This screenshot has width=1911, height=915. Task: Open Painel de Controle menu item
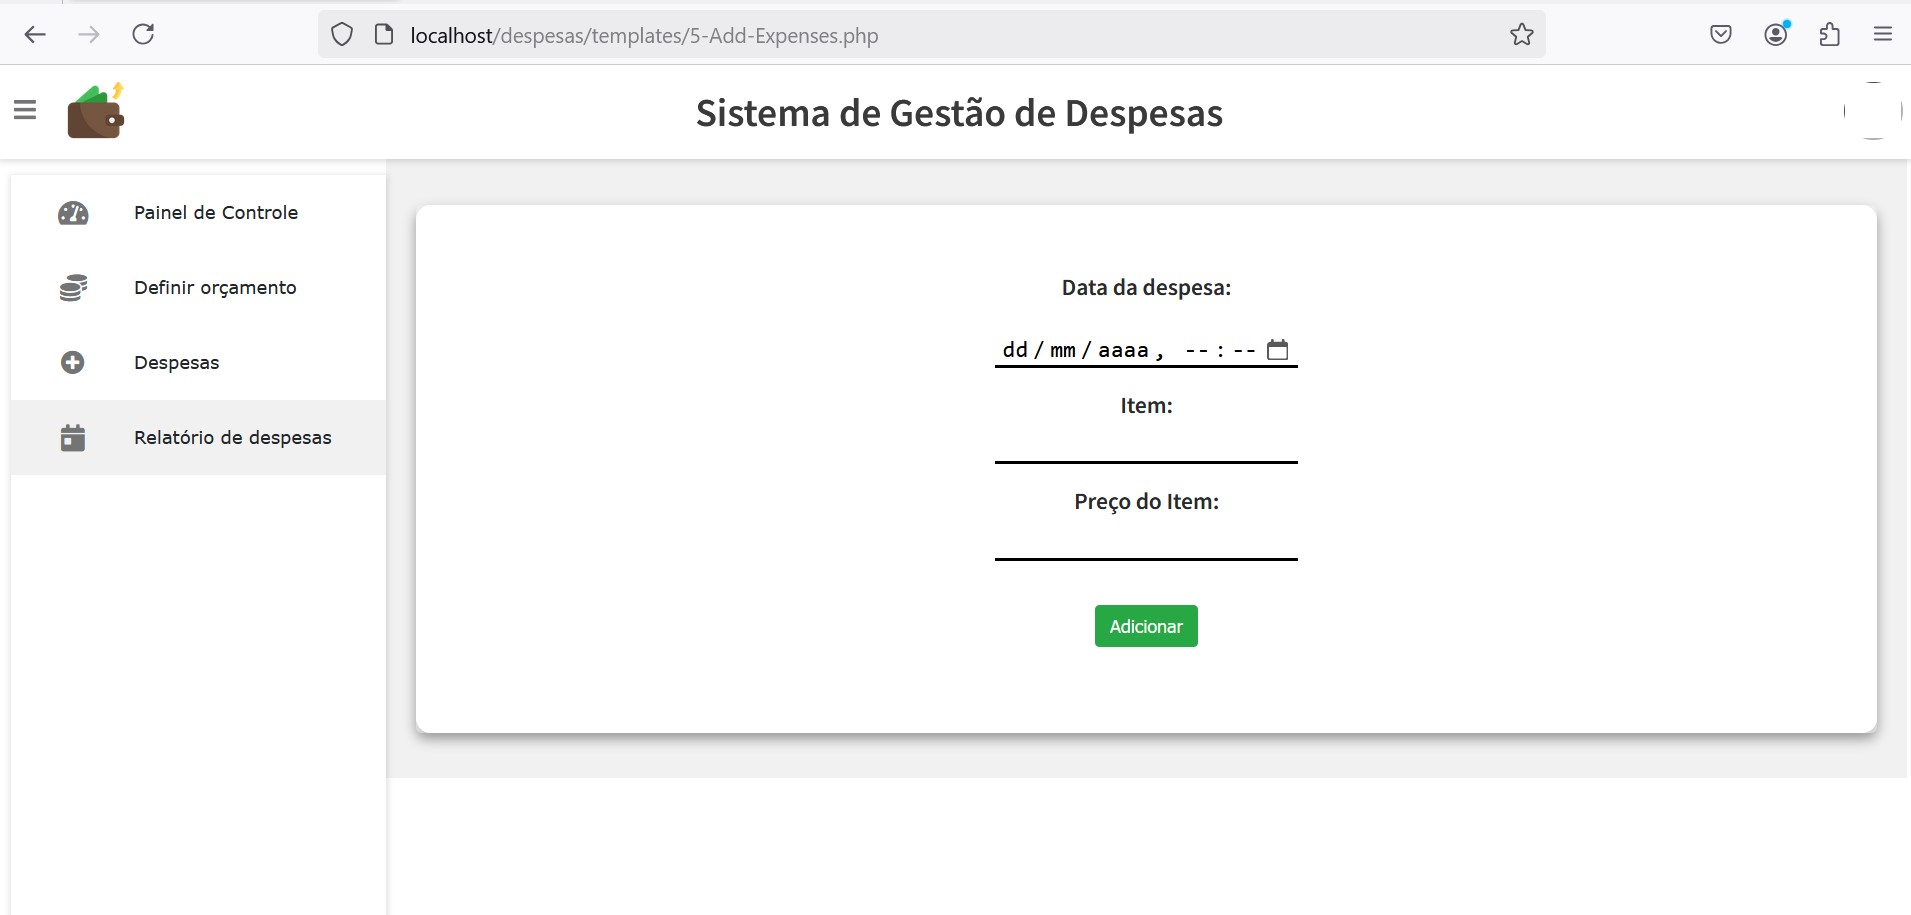click(216, 213)
